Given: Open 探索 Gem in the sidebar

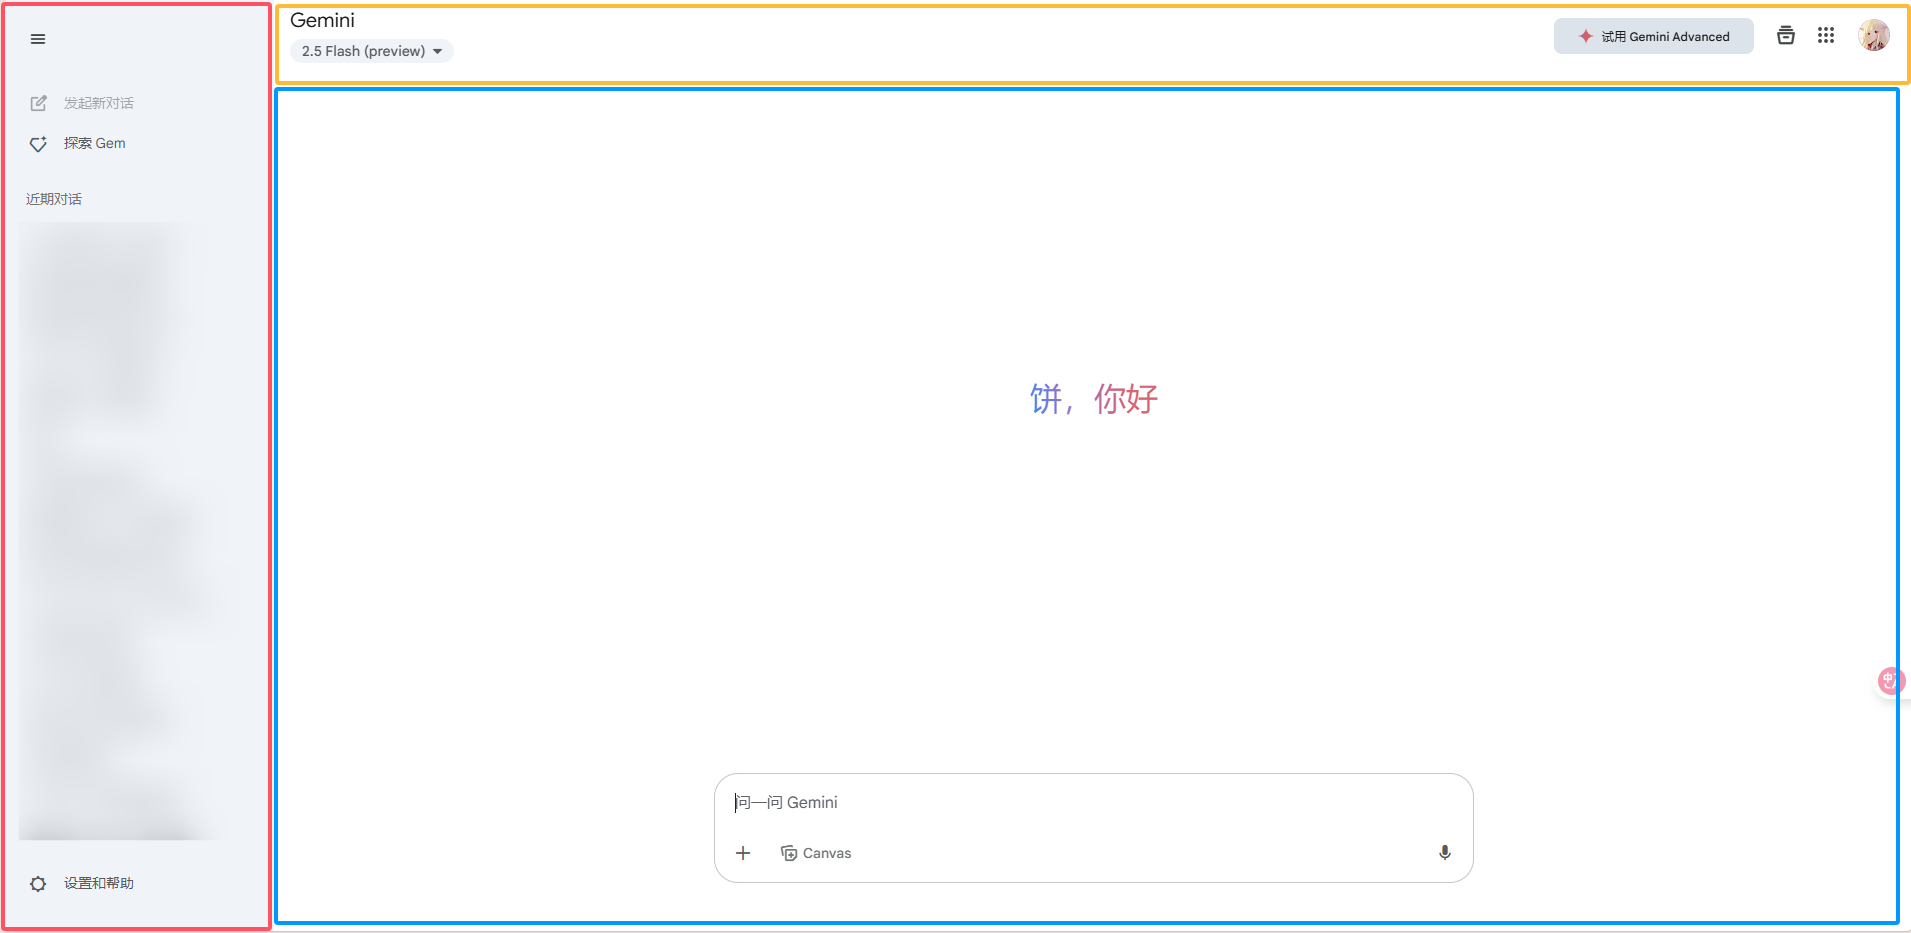Looking at the screenshot, I should point(95,144).
